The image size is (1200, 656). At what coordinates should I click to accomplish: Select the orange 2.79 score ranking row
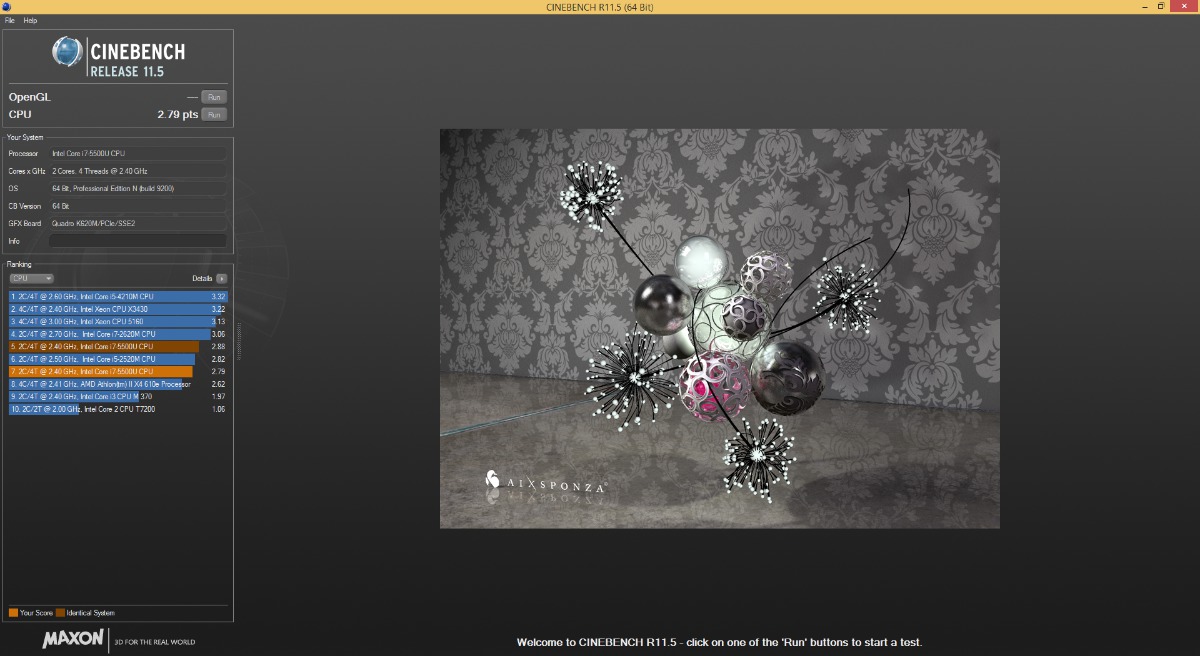(x=118, y=371)
